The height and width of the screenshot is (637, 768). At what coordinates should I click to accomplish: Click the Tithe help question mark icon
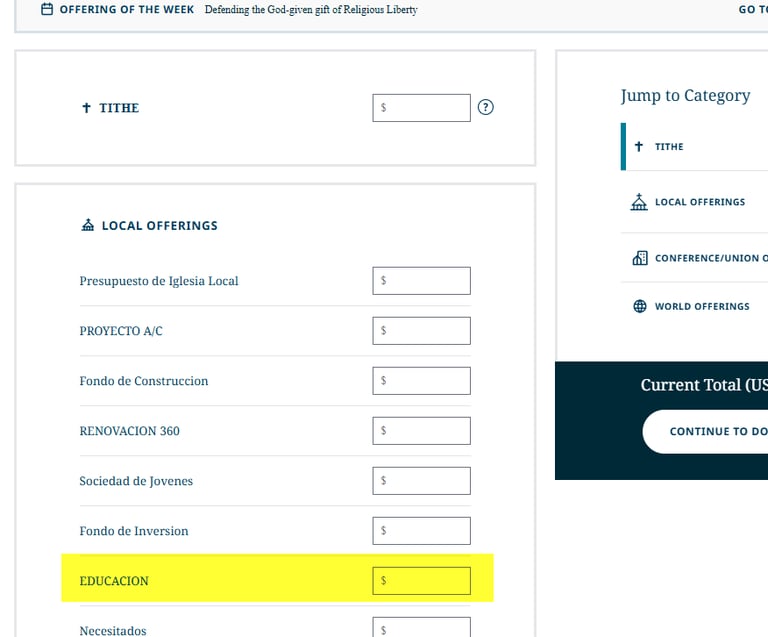tap(486, 108)
